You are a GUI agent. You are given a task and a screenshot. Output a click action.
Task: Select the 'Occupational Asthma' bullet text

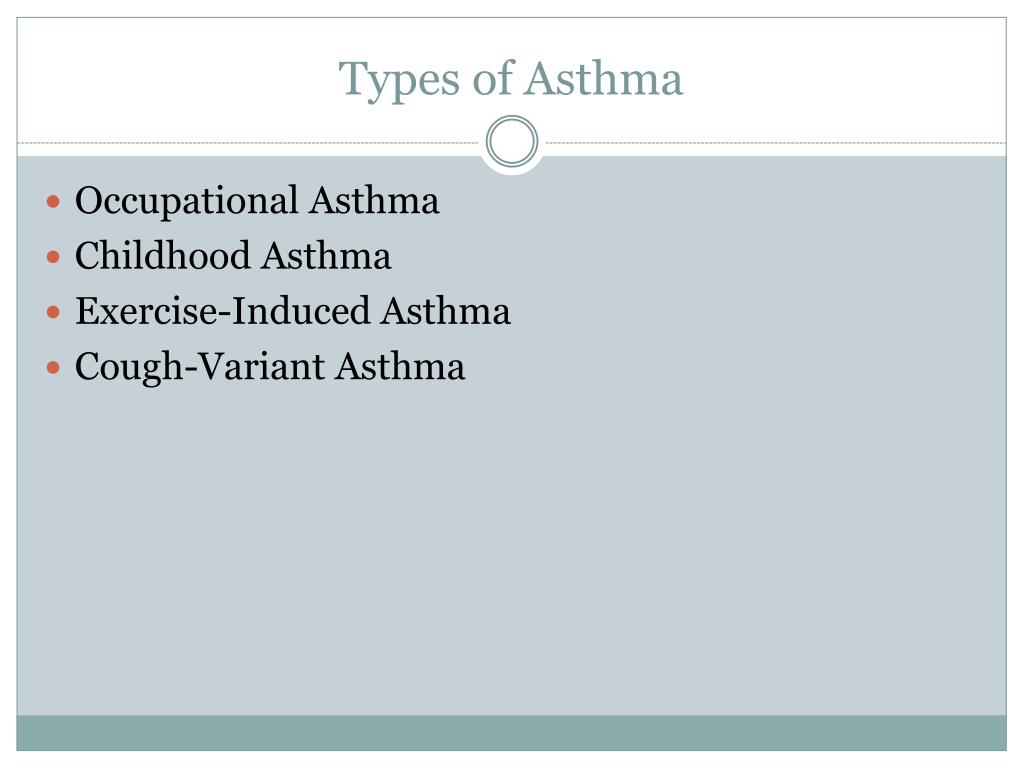pyautogui.click(x=257, y=201)
